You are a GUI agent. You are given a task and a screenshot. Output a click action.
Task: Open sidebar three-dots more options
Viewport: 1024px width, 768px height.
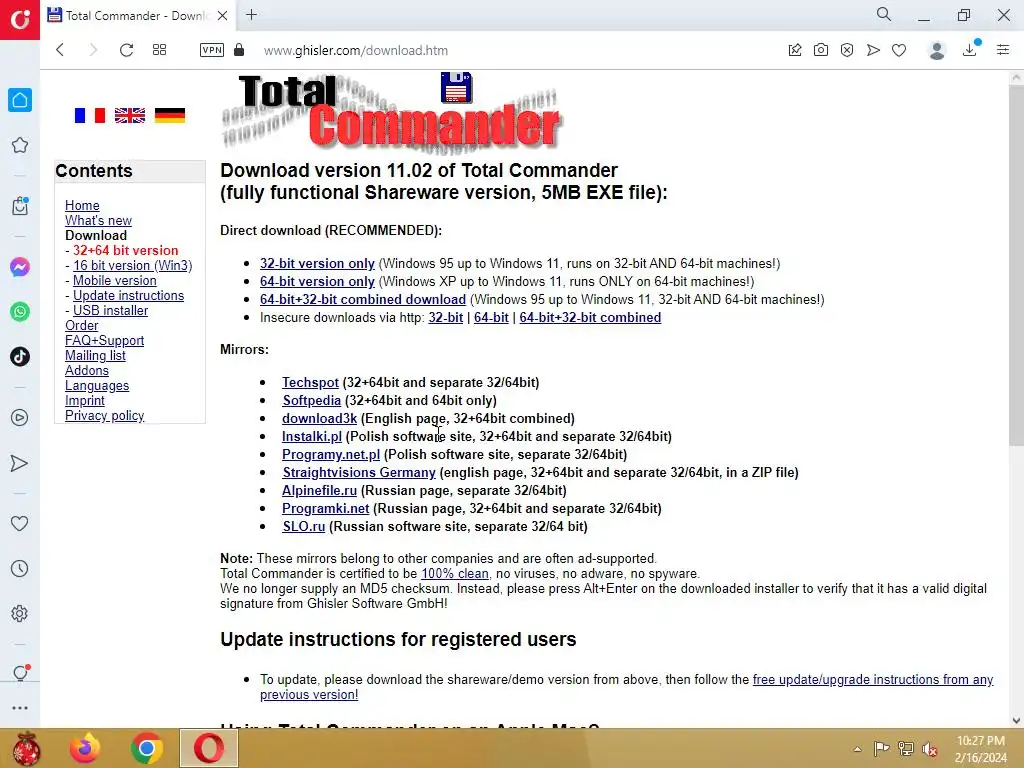pyautogui.click(x=20, y=707)
